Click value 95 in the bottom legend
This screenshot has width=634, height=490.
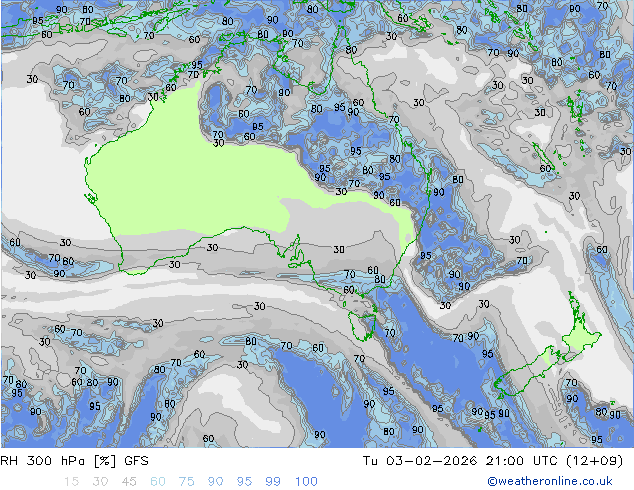point(244,482)
